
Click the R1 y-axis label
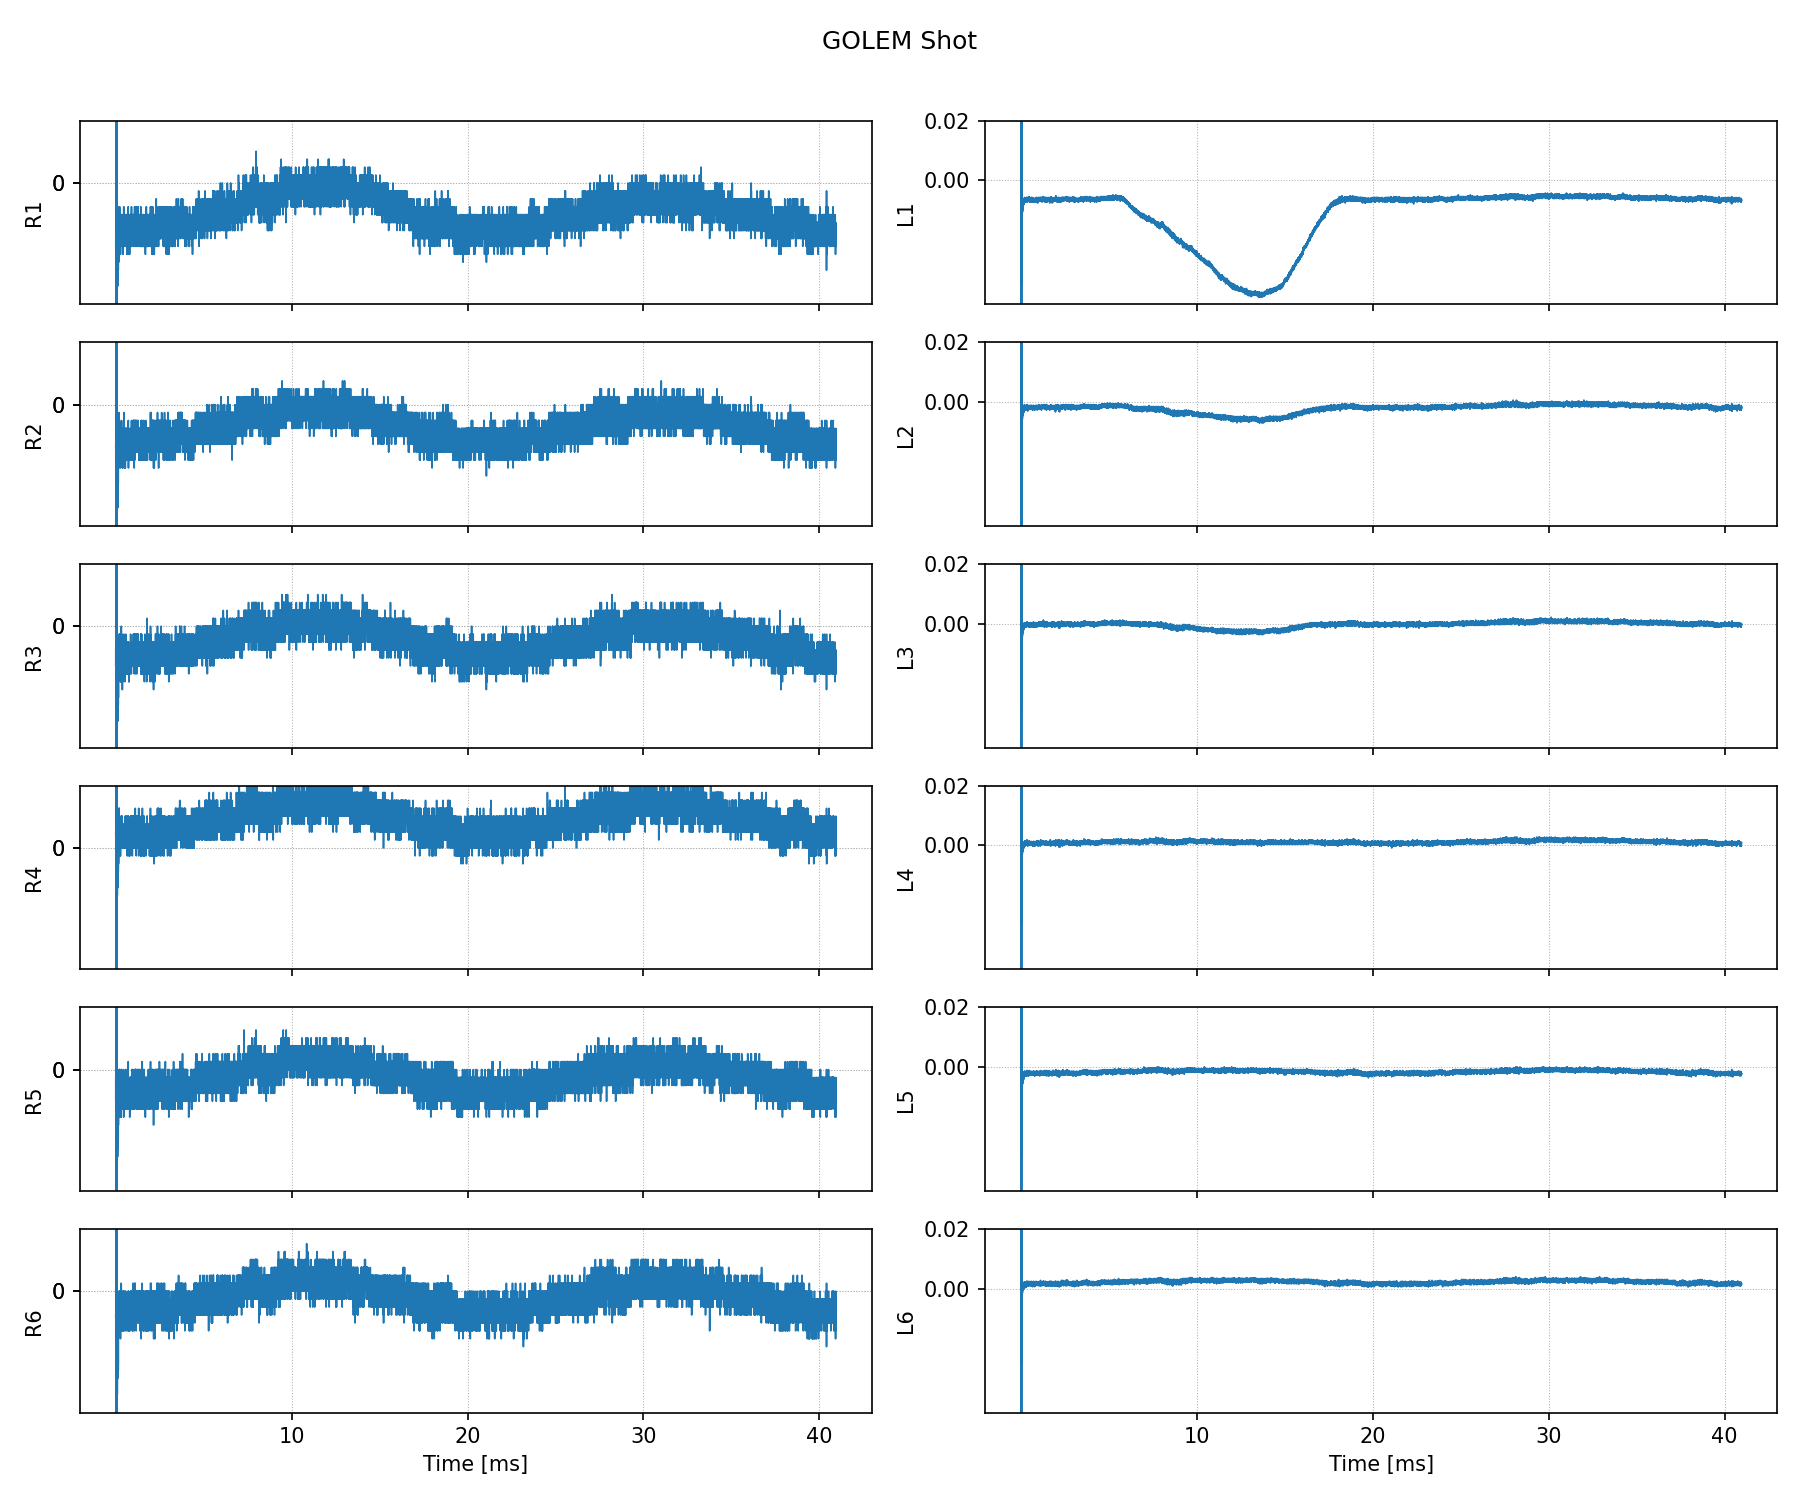tap(34, 214)
